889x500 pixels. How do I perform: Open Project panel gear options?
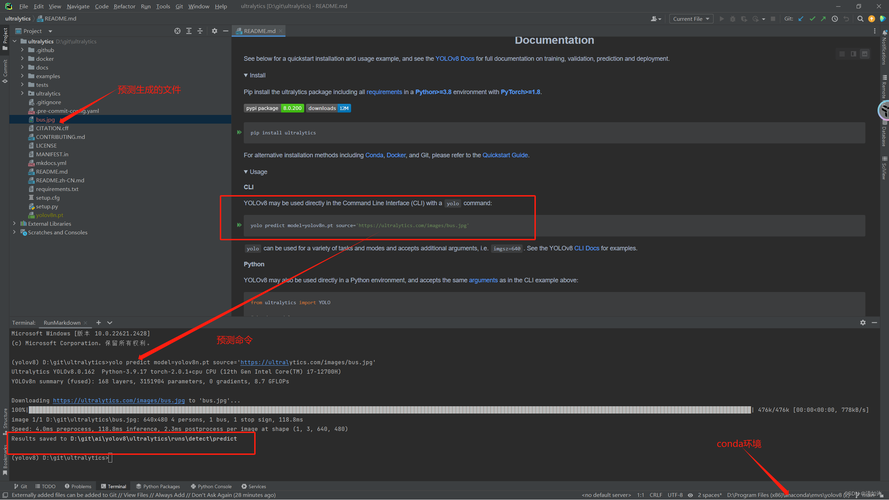[214, 31]
